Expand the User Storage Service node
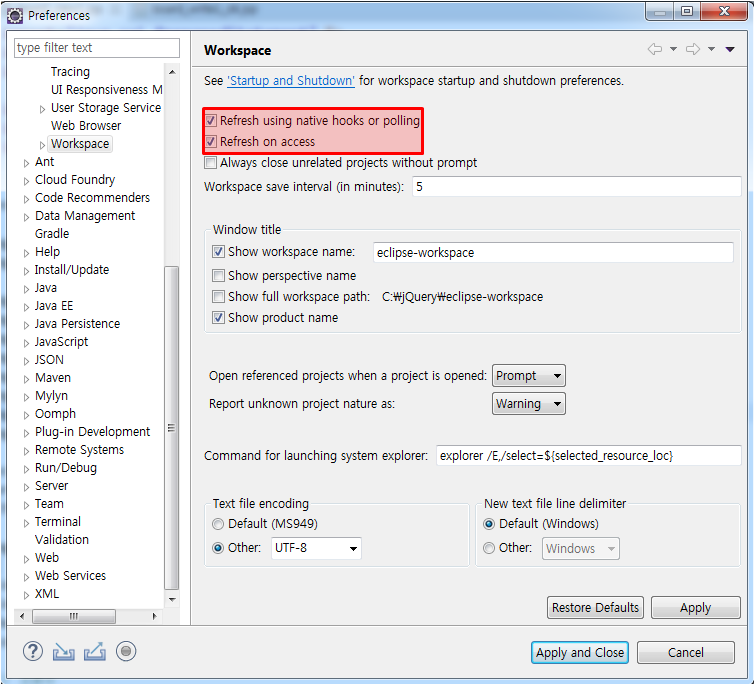Screen dimensions: 755x685 click(42, 109)
